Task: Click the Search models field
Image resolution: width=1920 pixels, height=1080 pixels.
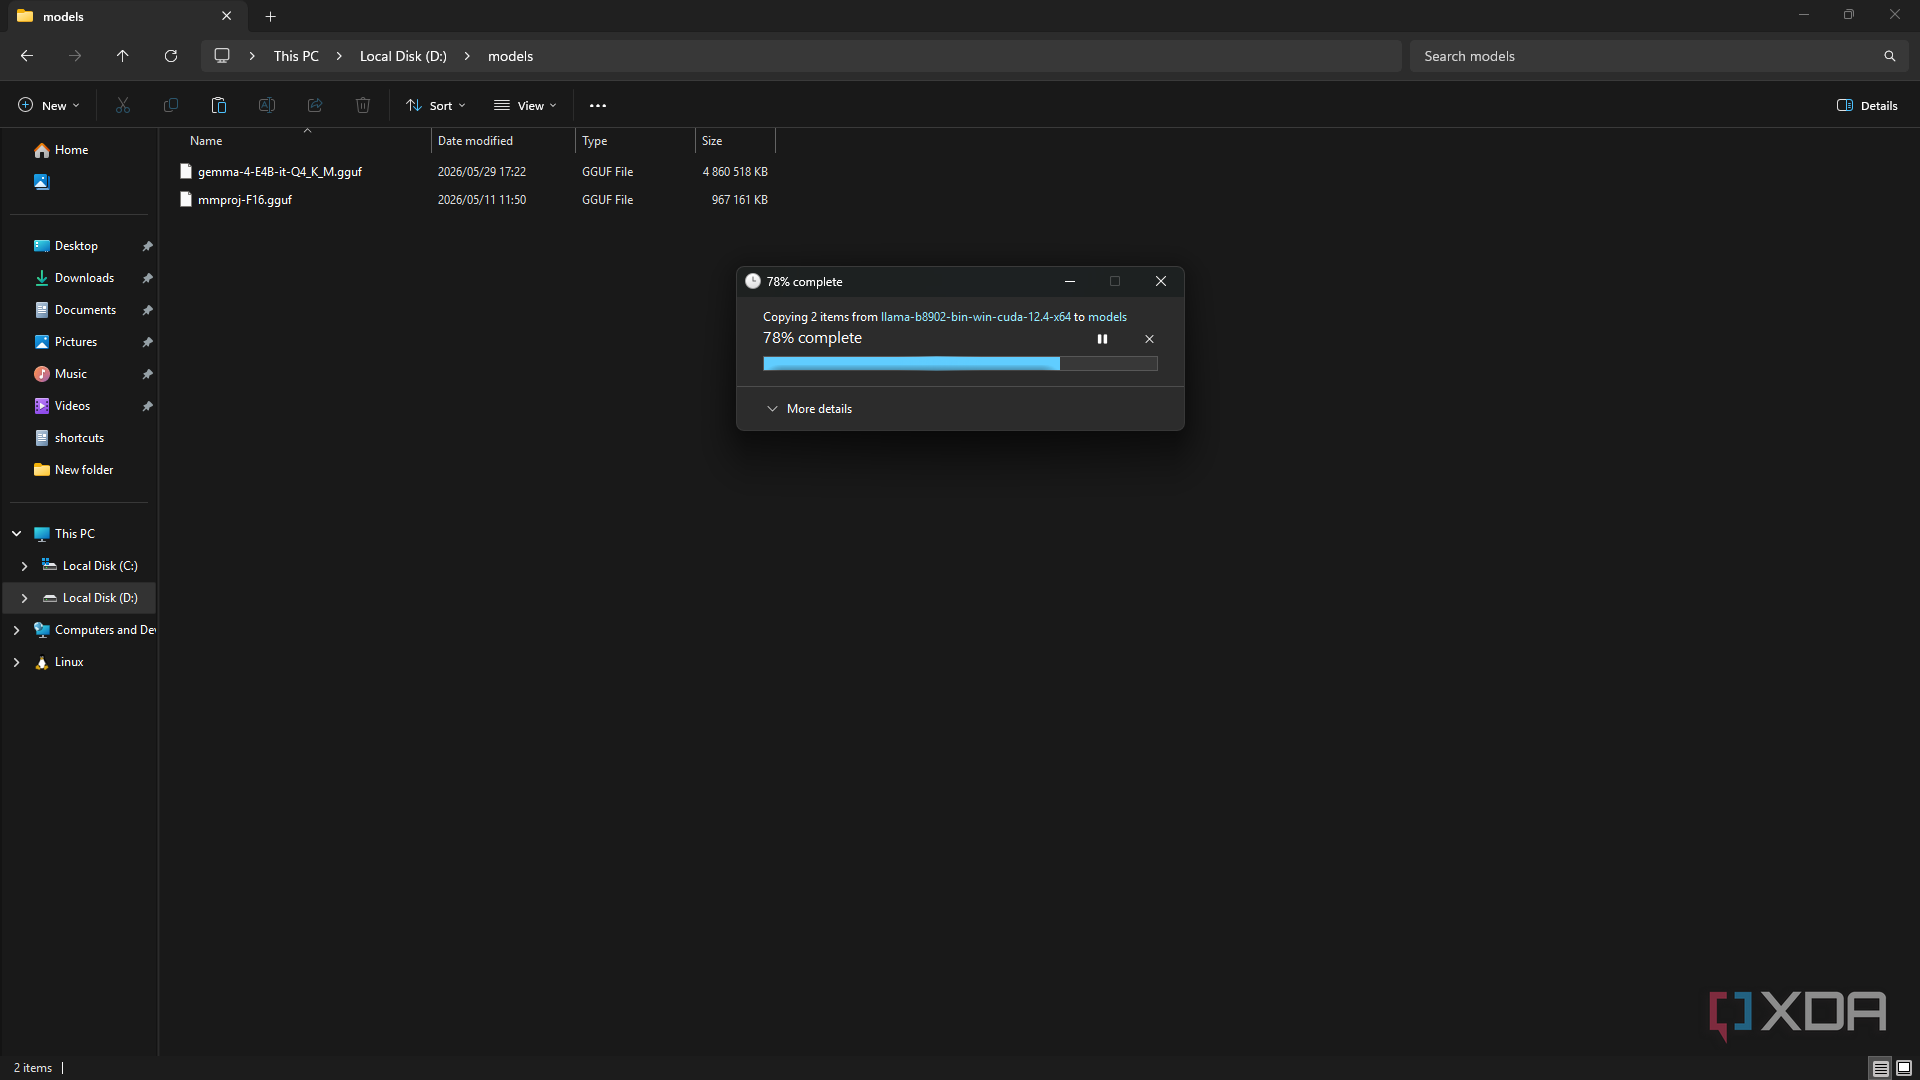Action: 1659,56
